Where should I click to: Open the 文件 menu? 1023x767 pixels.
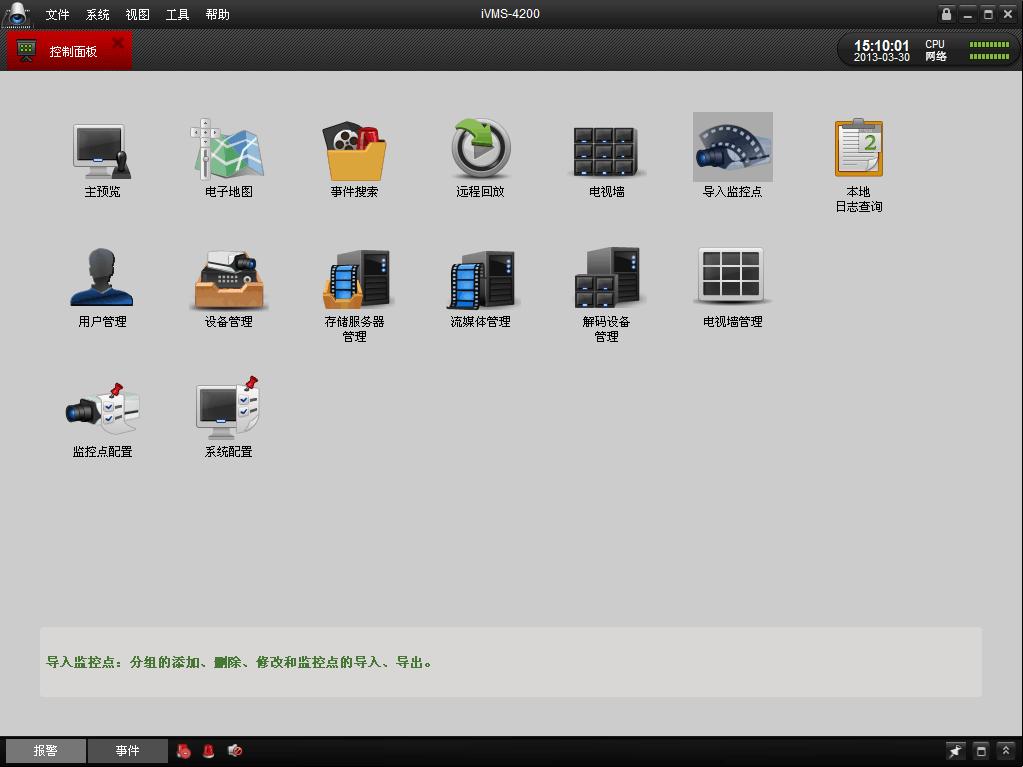[58, 15]
